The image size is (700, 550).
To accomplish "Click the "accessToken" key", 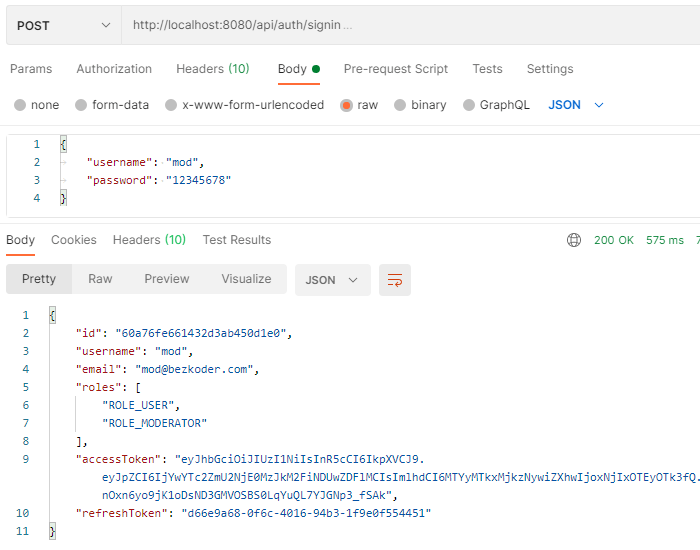I will [x=118, y=459].
